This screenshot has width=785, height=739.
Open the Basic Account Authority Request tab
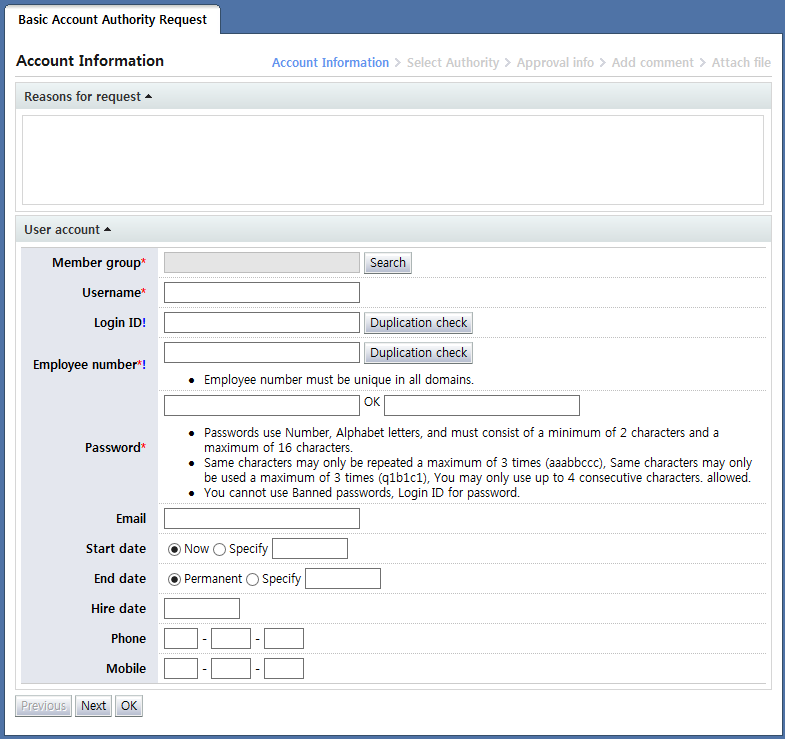[112, 20]
